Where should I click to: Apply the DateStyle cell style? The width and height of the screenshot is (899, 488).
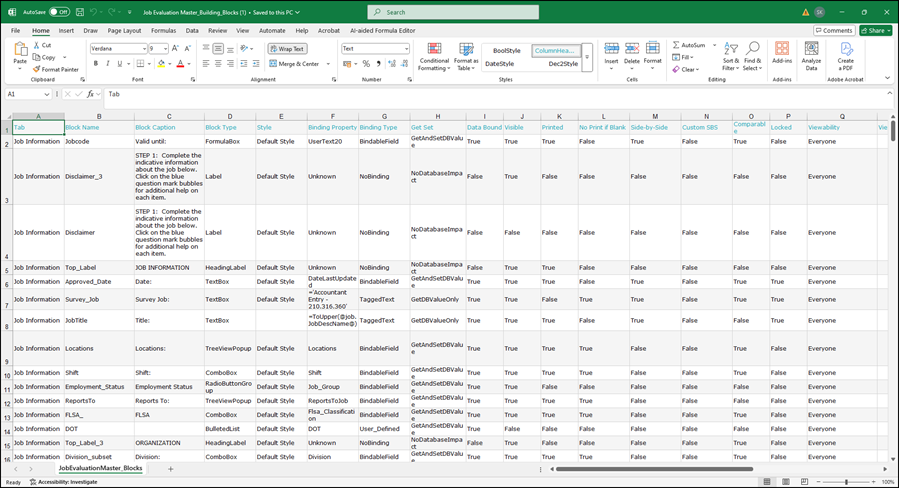pyautogui.click(x=499, y=64)
